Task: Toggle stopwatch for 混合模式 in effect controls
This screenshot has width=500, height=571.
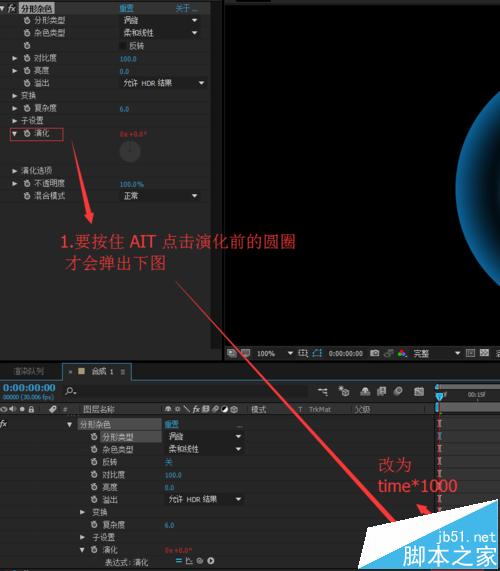Action: [x=27, y=196]
